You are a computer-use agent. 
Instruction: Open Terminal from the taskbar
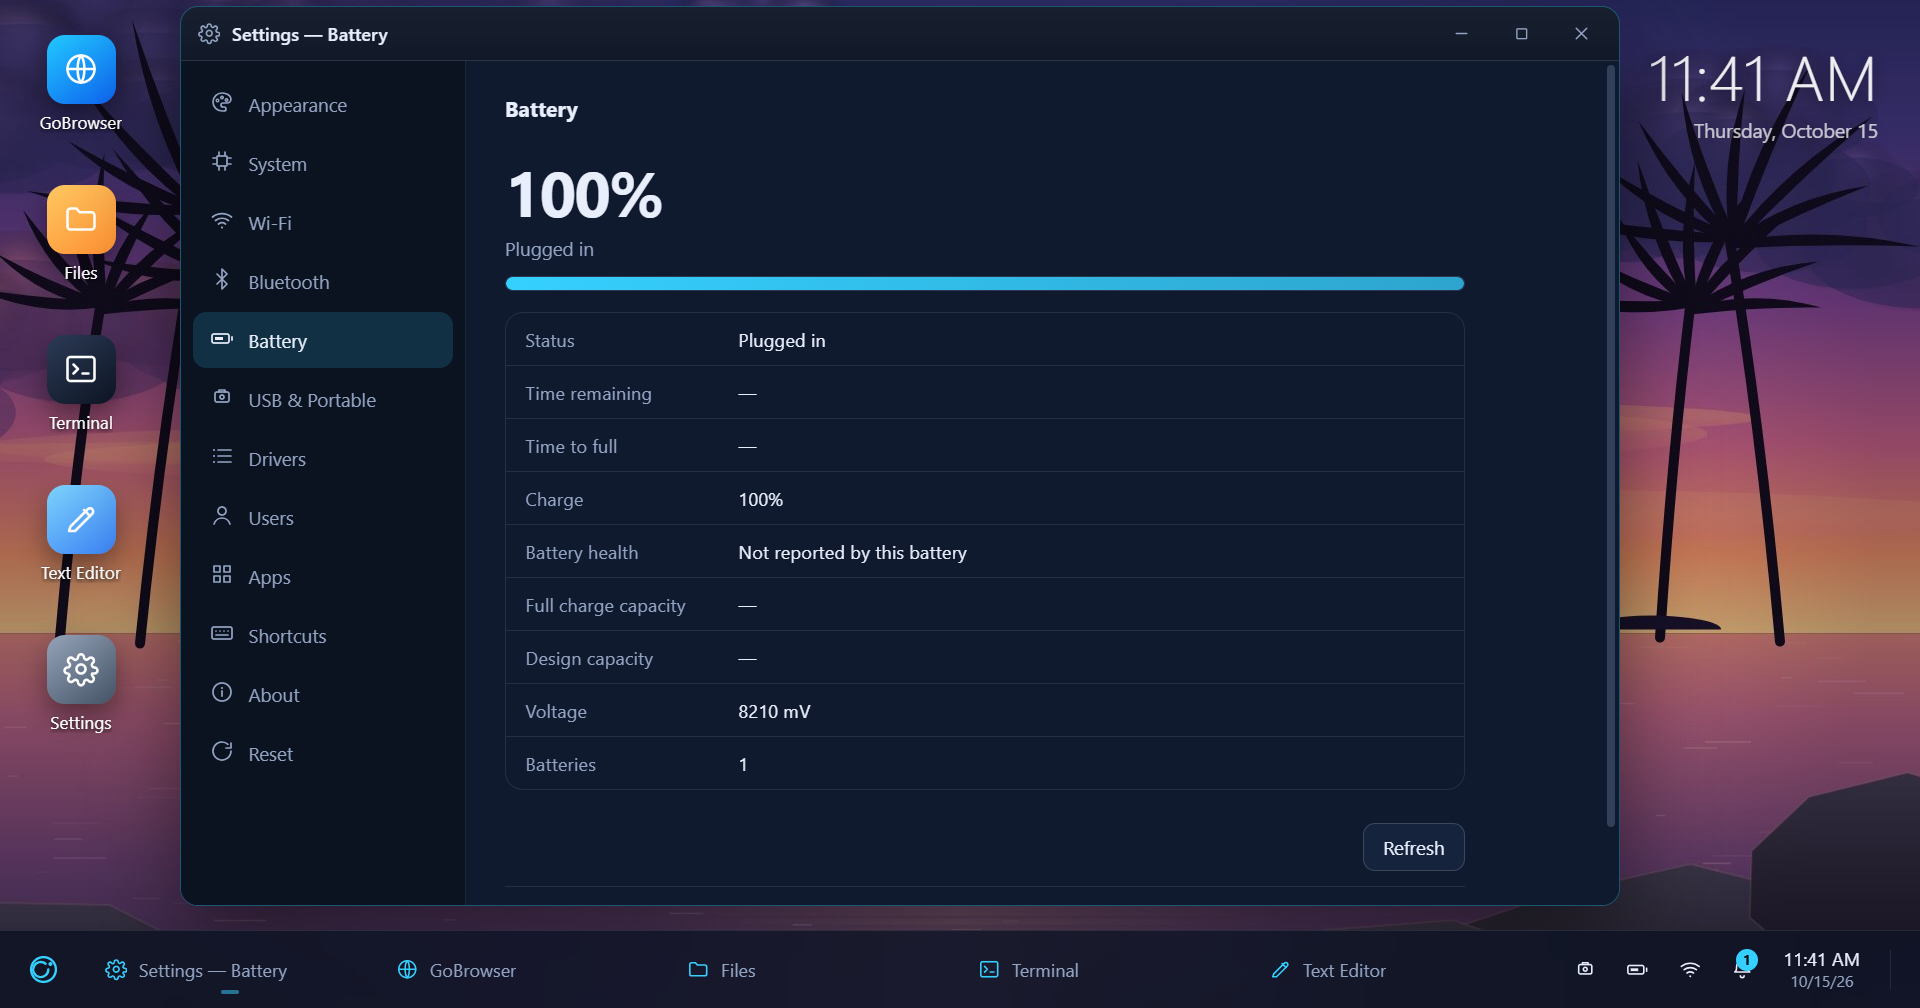point(1029,970)
